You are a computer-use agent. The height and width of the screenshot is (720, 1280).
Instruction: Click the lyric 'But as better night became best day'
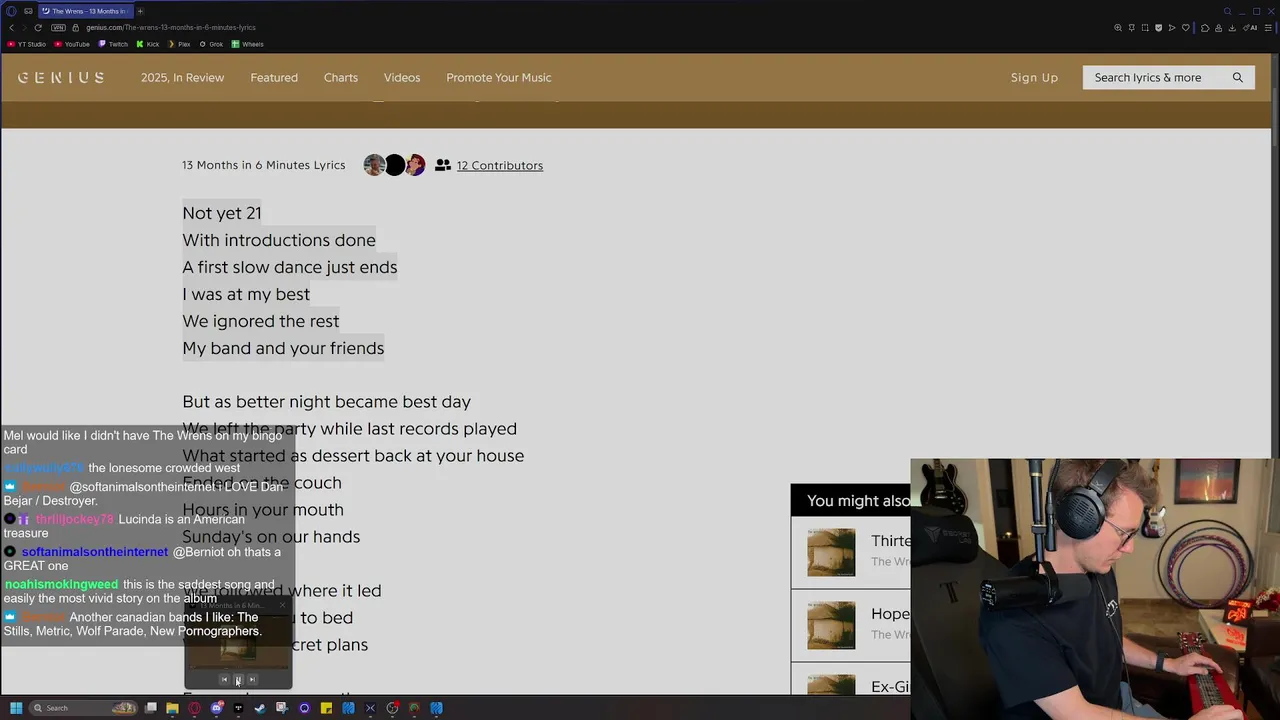pos(326,401)
